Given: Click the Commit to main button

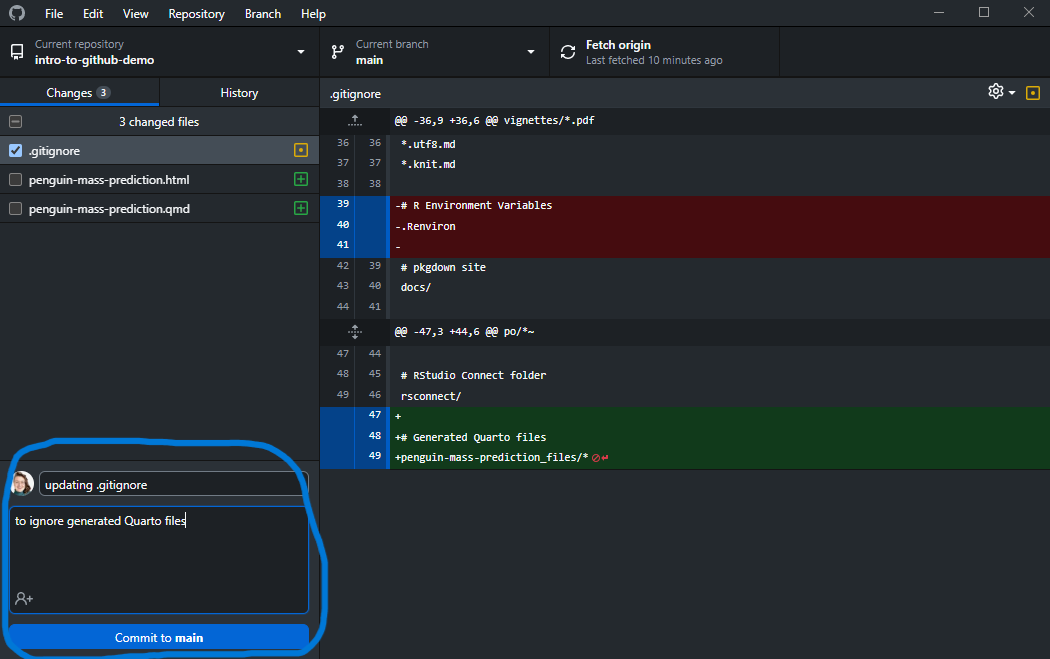Looking at the screenshot, I should (x=159, y=637).
